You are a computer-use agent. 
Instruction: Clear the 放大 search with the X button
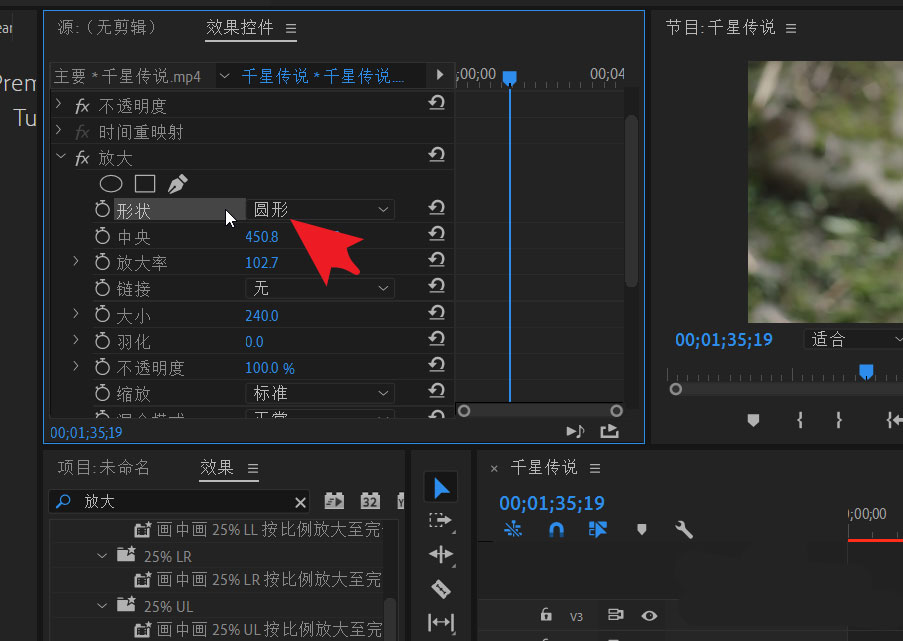click(x=299, y=500)
